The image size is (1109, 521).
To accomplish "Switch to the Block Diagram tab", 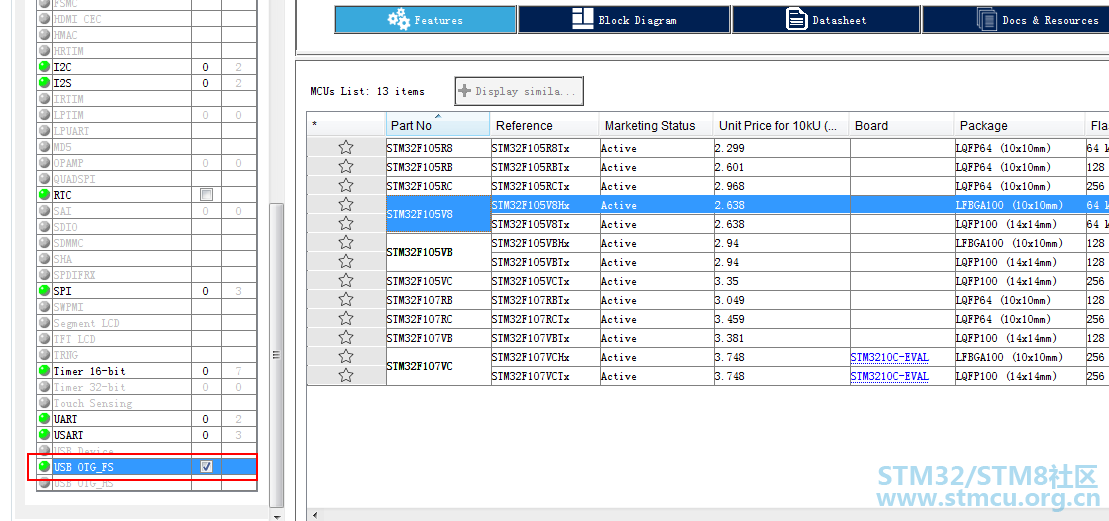I will [x=624, y=20].
